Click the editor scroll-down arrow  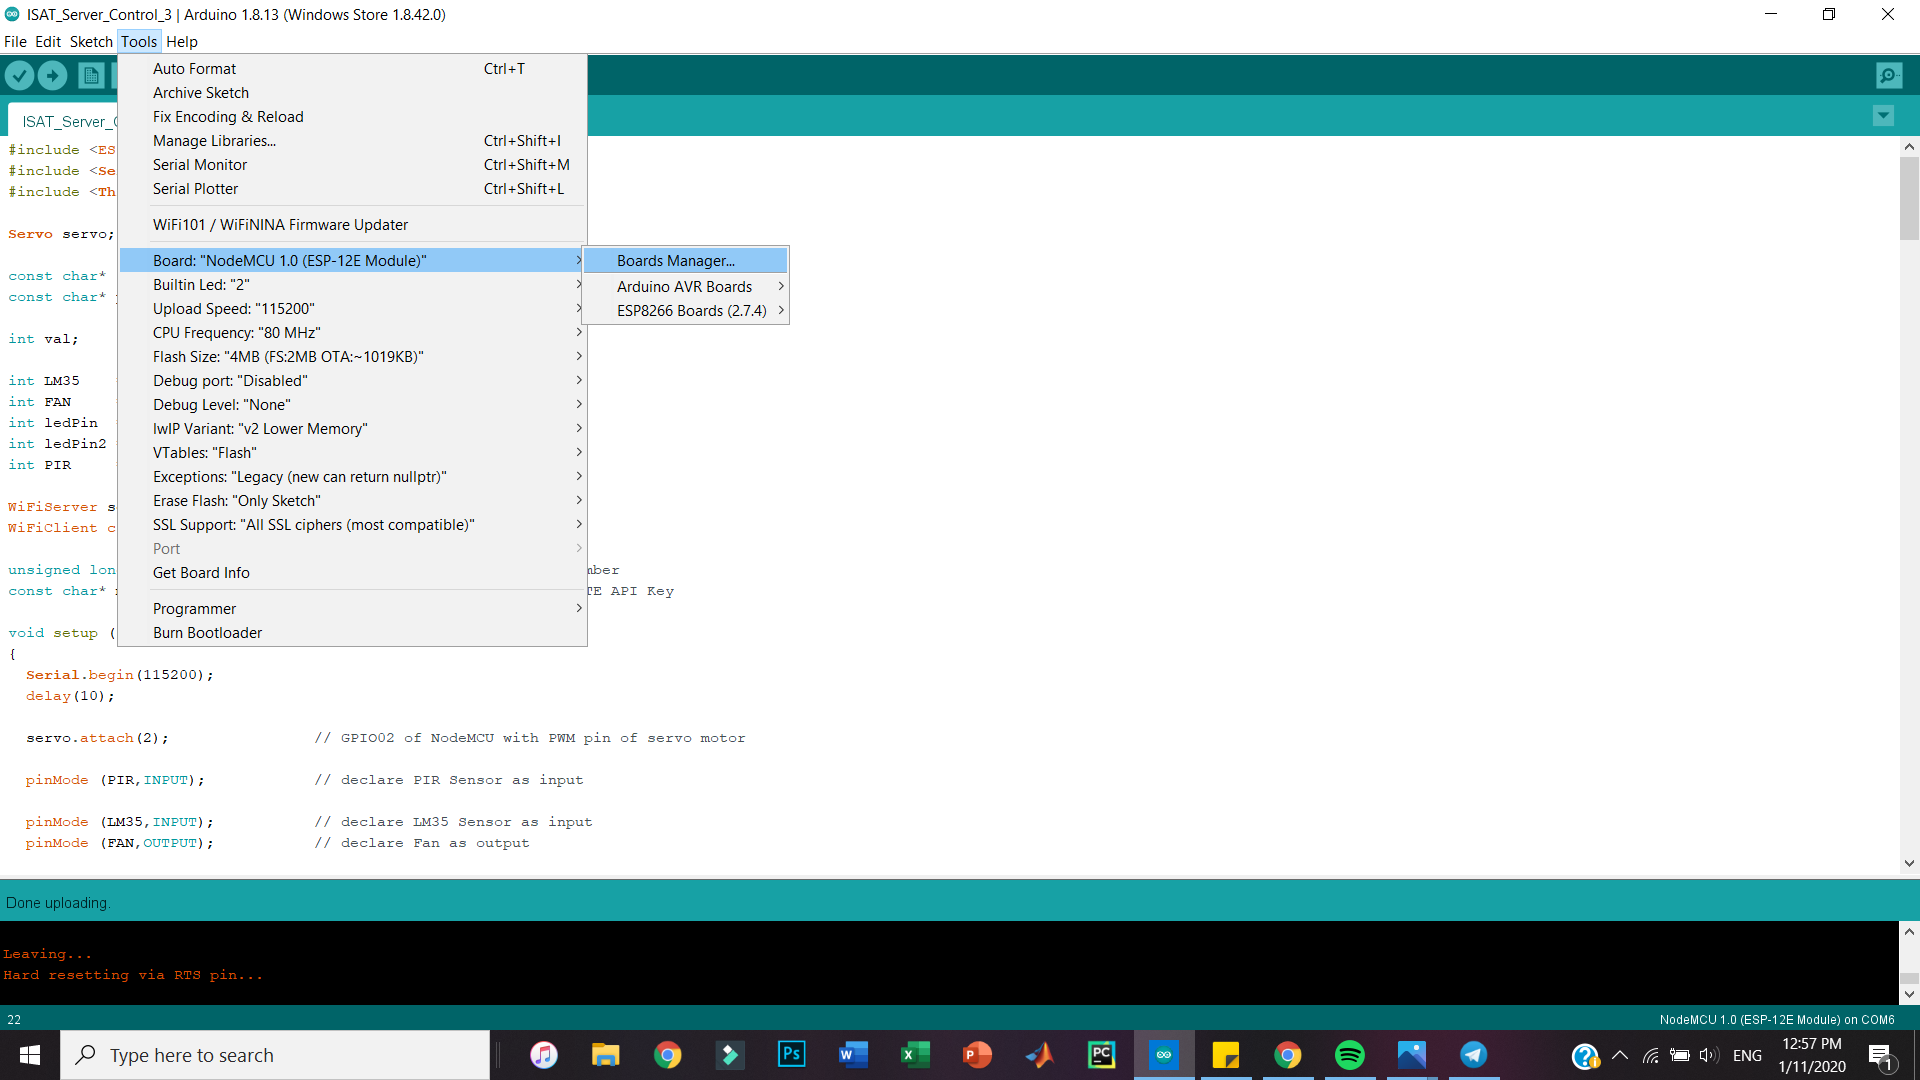coord(1909,863)
